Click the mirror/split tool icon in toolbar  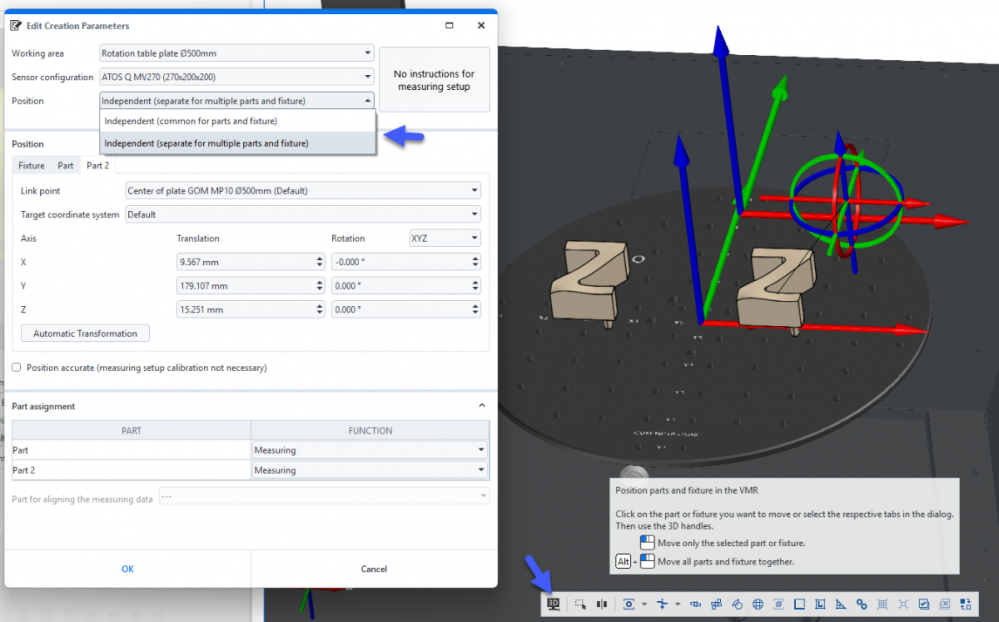coord(602,604)
